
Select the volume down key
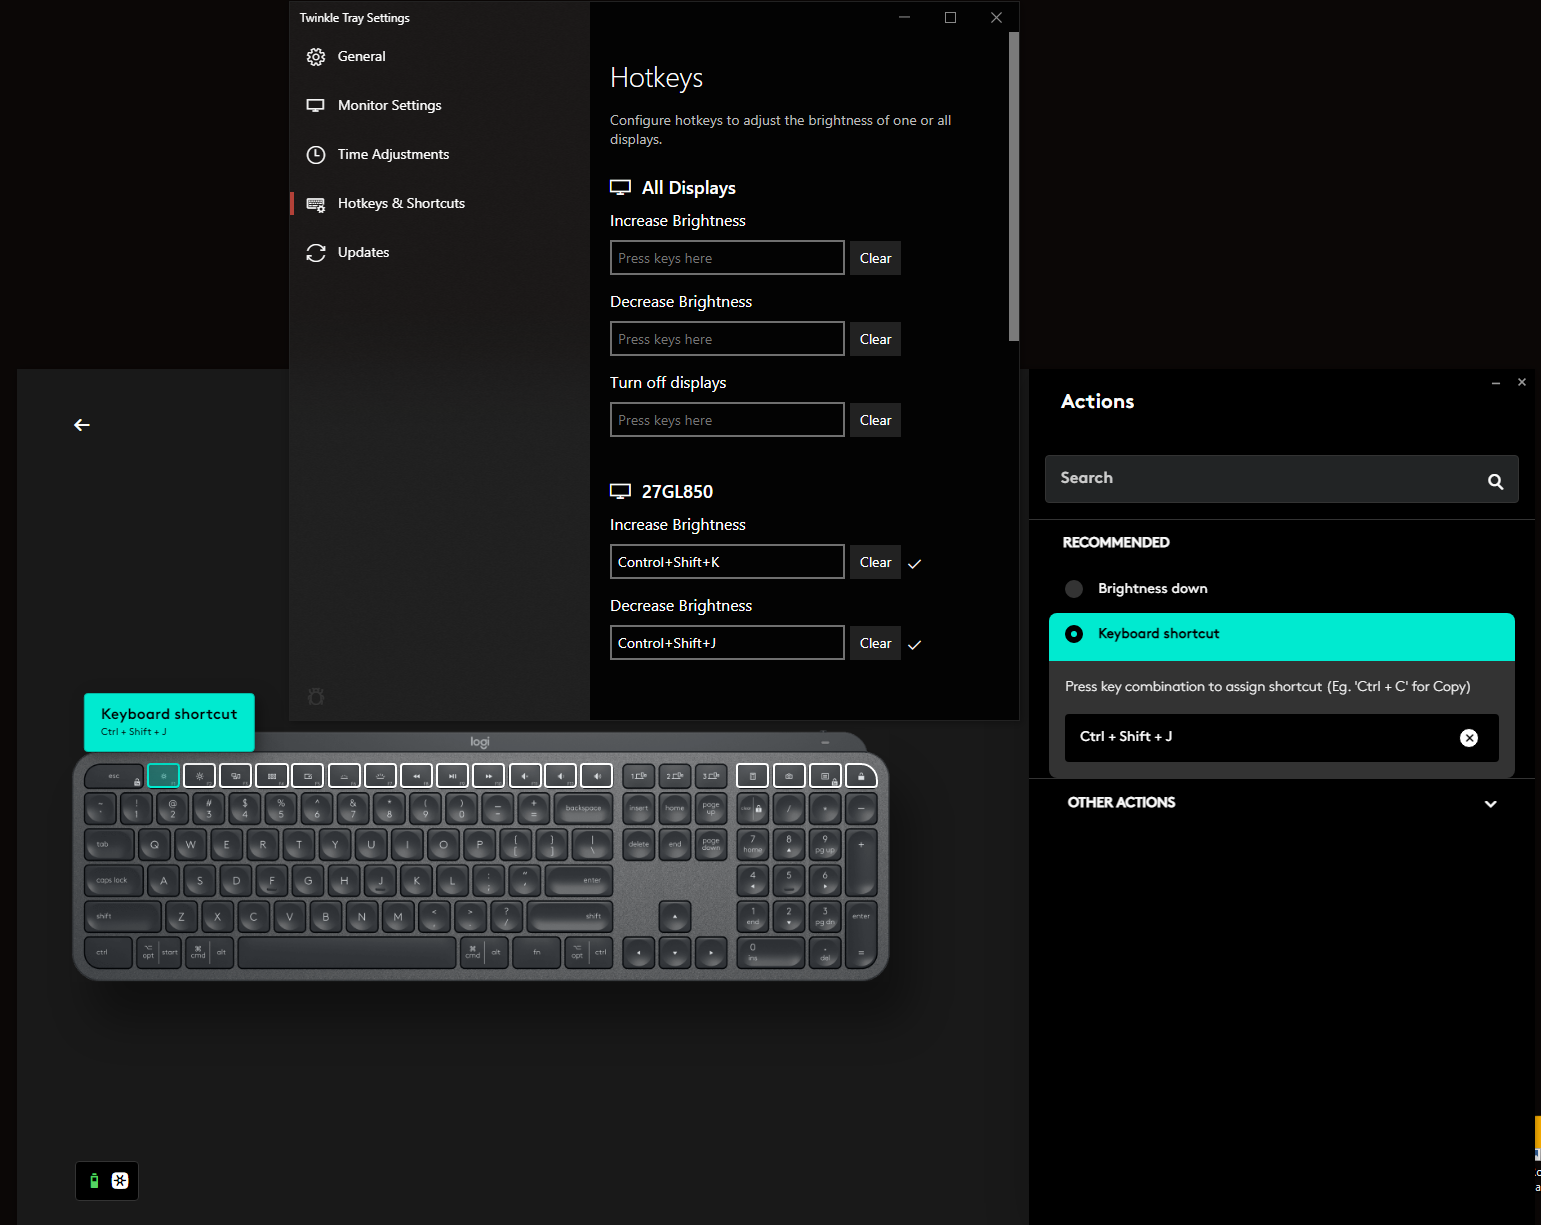pos(561,776)
